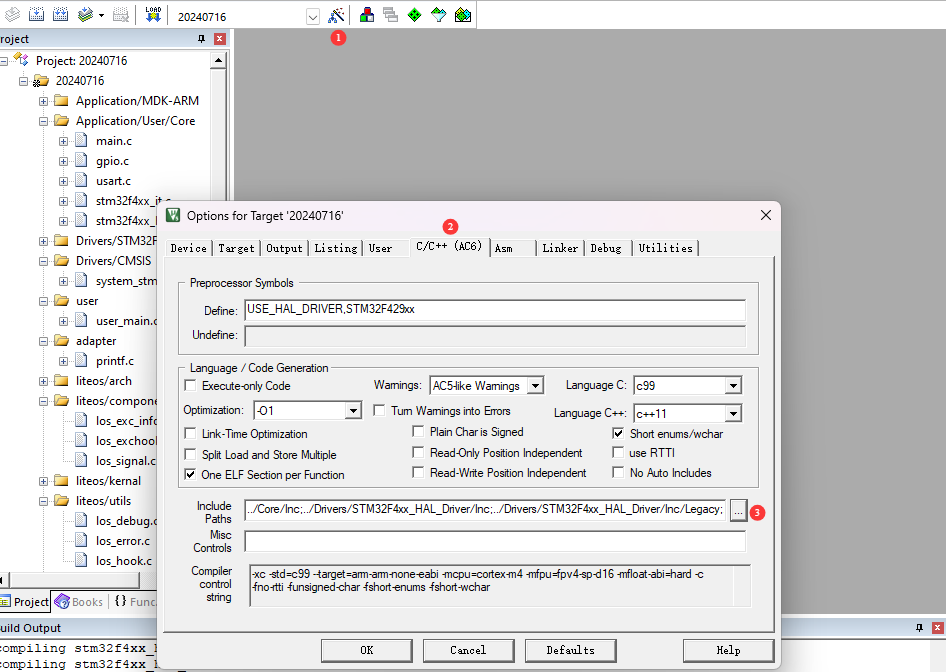This screenshot has height=672, width=946.
Task: Click project tree scroll up arrow
Action: pos(218,60)
